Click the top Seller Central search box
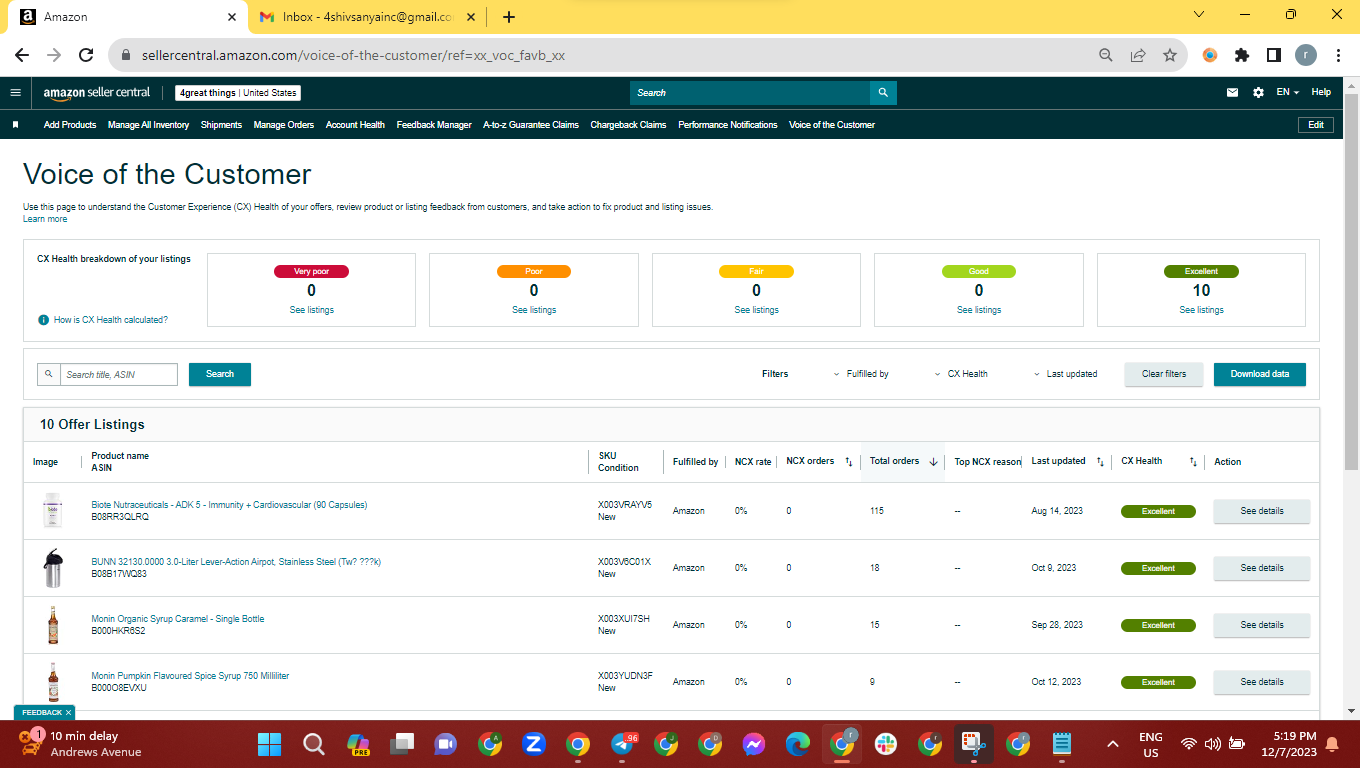The width and height of the screenshot is (1360, 768). pos(750,92)
